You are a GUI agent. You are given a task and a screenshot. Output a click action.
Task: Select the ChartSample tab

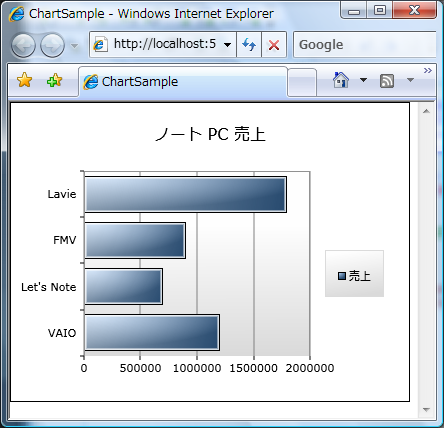tap(183, 82)
